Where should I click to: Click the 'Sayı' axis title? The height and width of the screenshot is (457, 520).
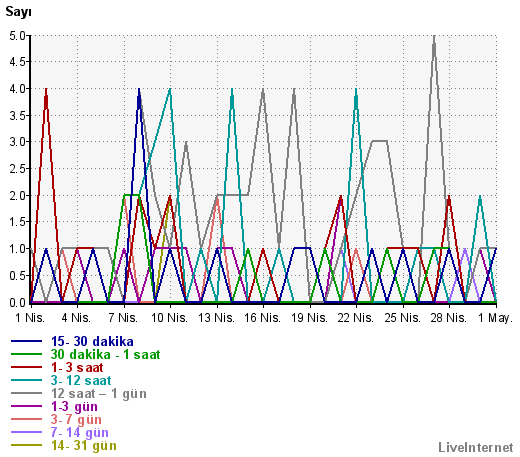pos(18,12)
